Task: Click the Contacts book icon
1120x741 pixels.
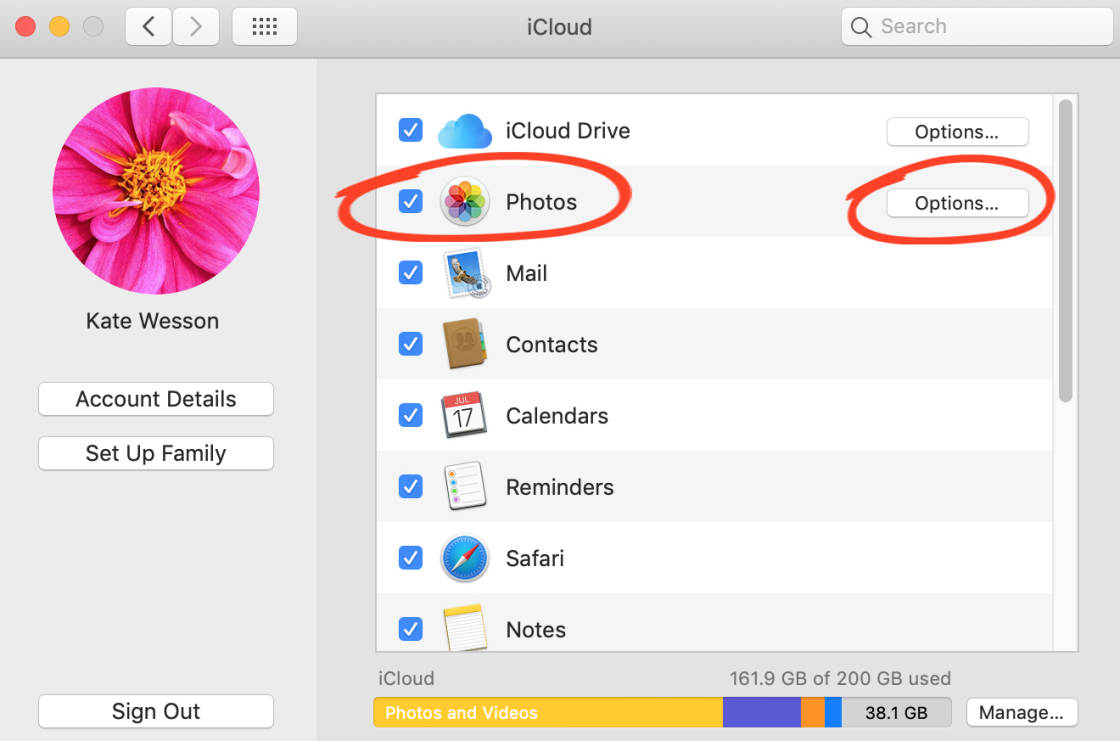Action: (x=464, y=344)
